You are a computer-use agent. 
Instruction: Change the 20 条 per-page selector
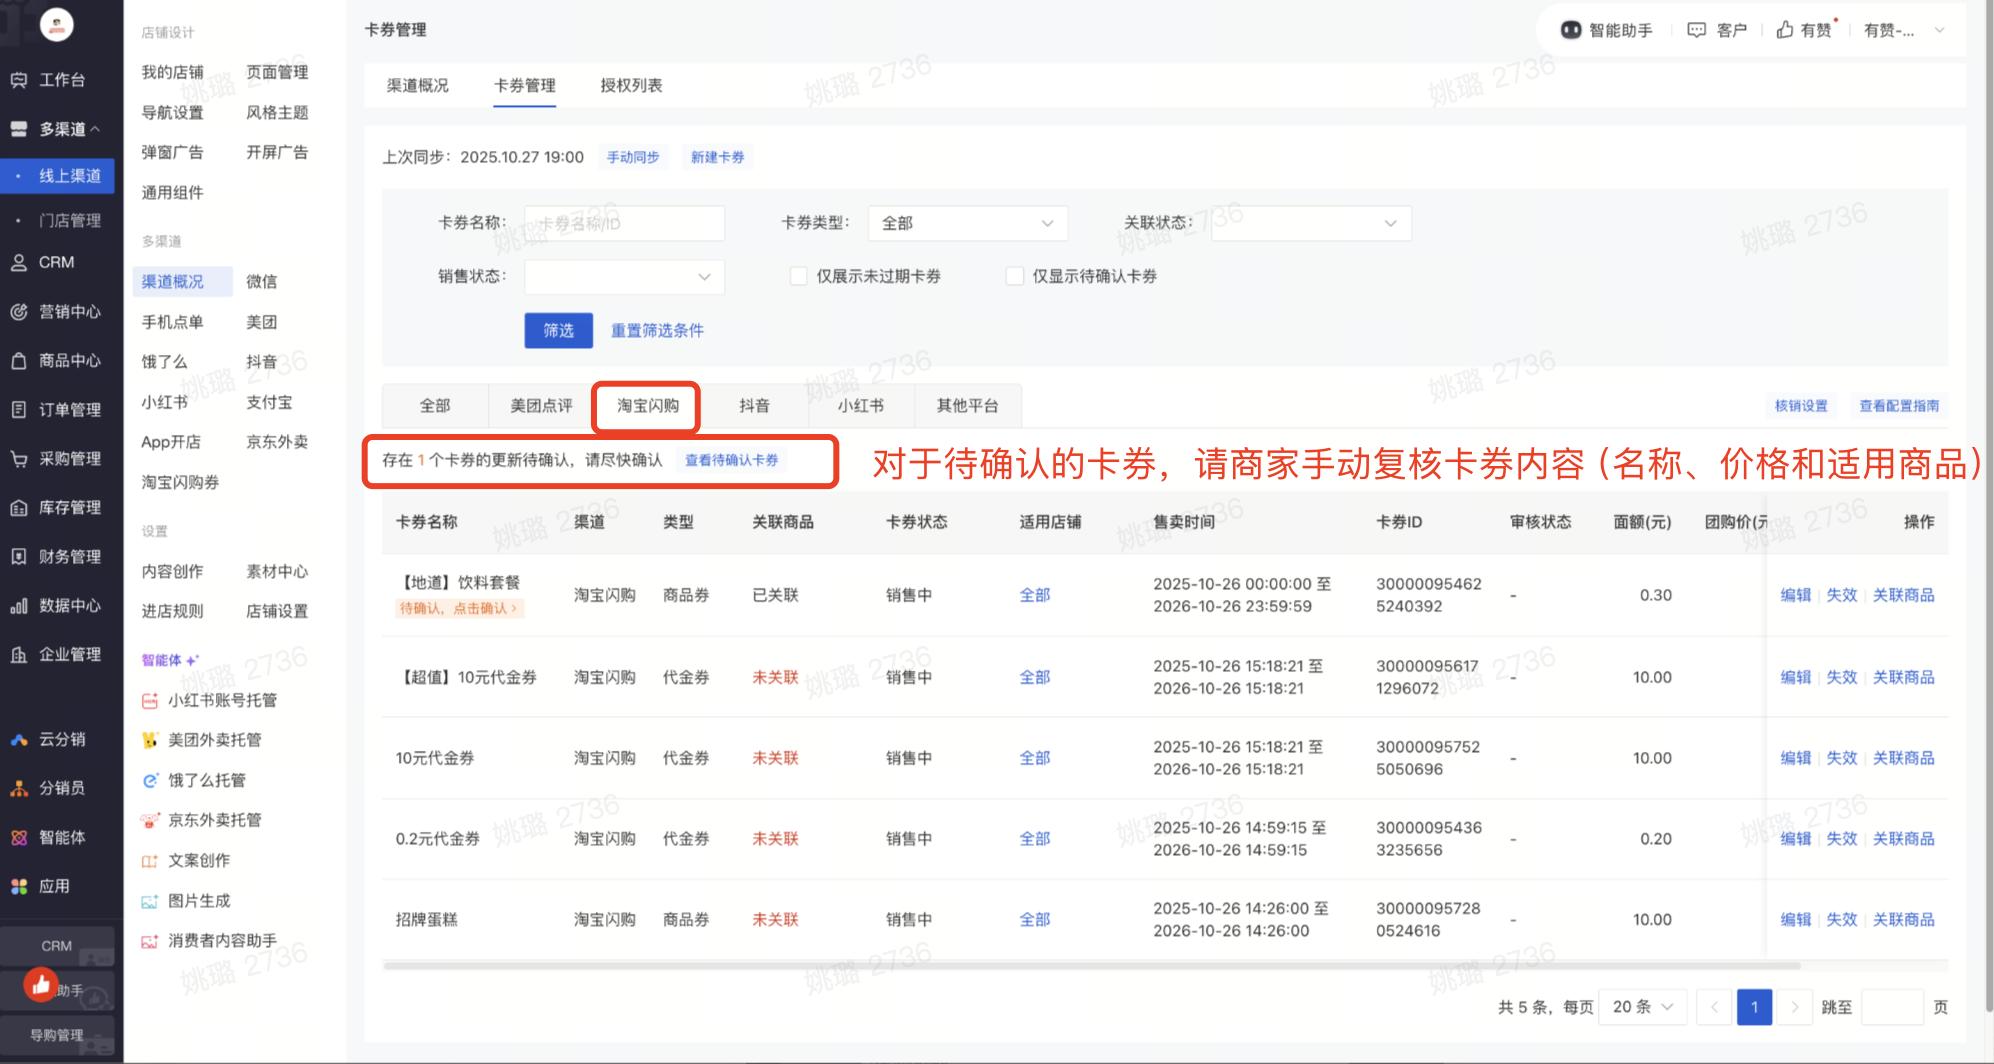(1642, 1007)
